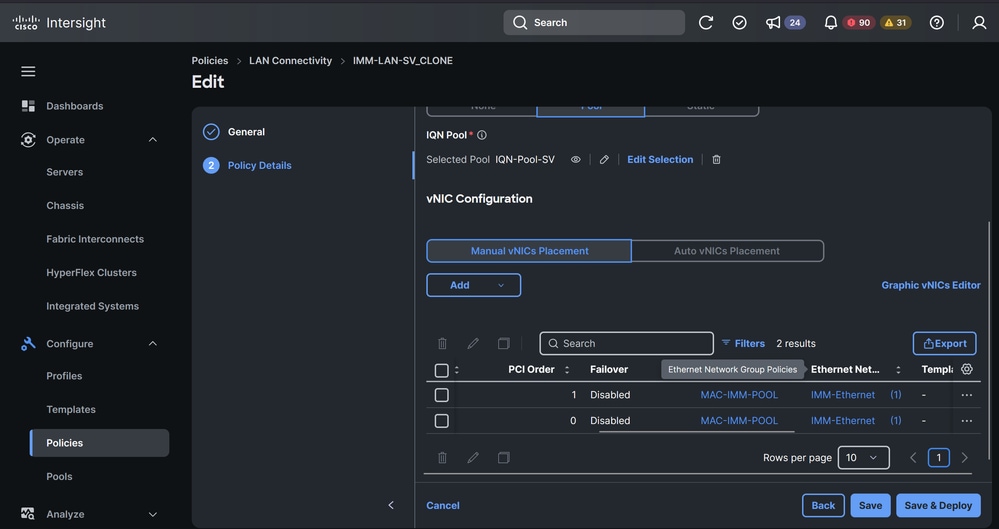Go to the next table page
The image size is (999, 529).
point(964,458)
